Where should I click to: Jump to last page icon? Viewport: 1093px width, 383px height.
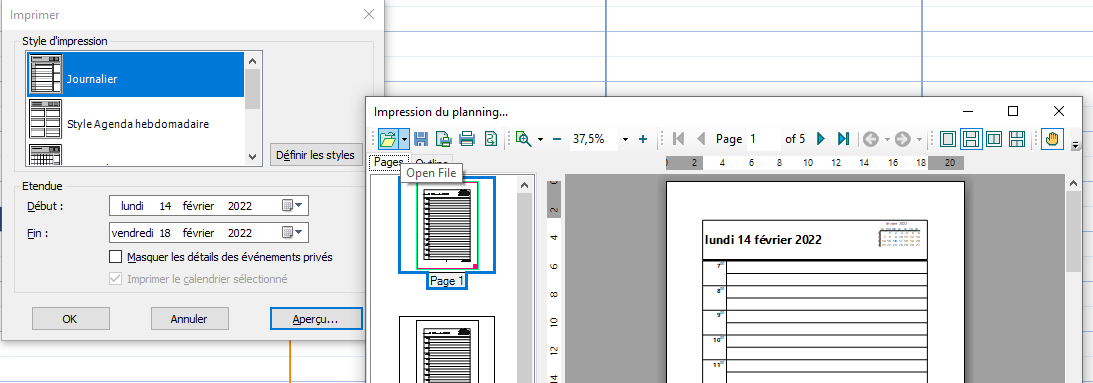(843, 139)
